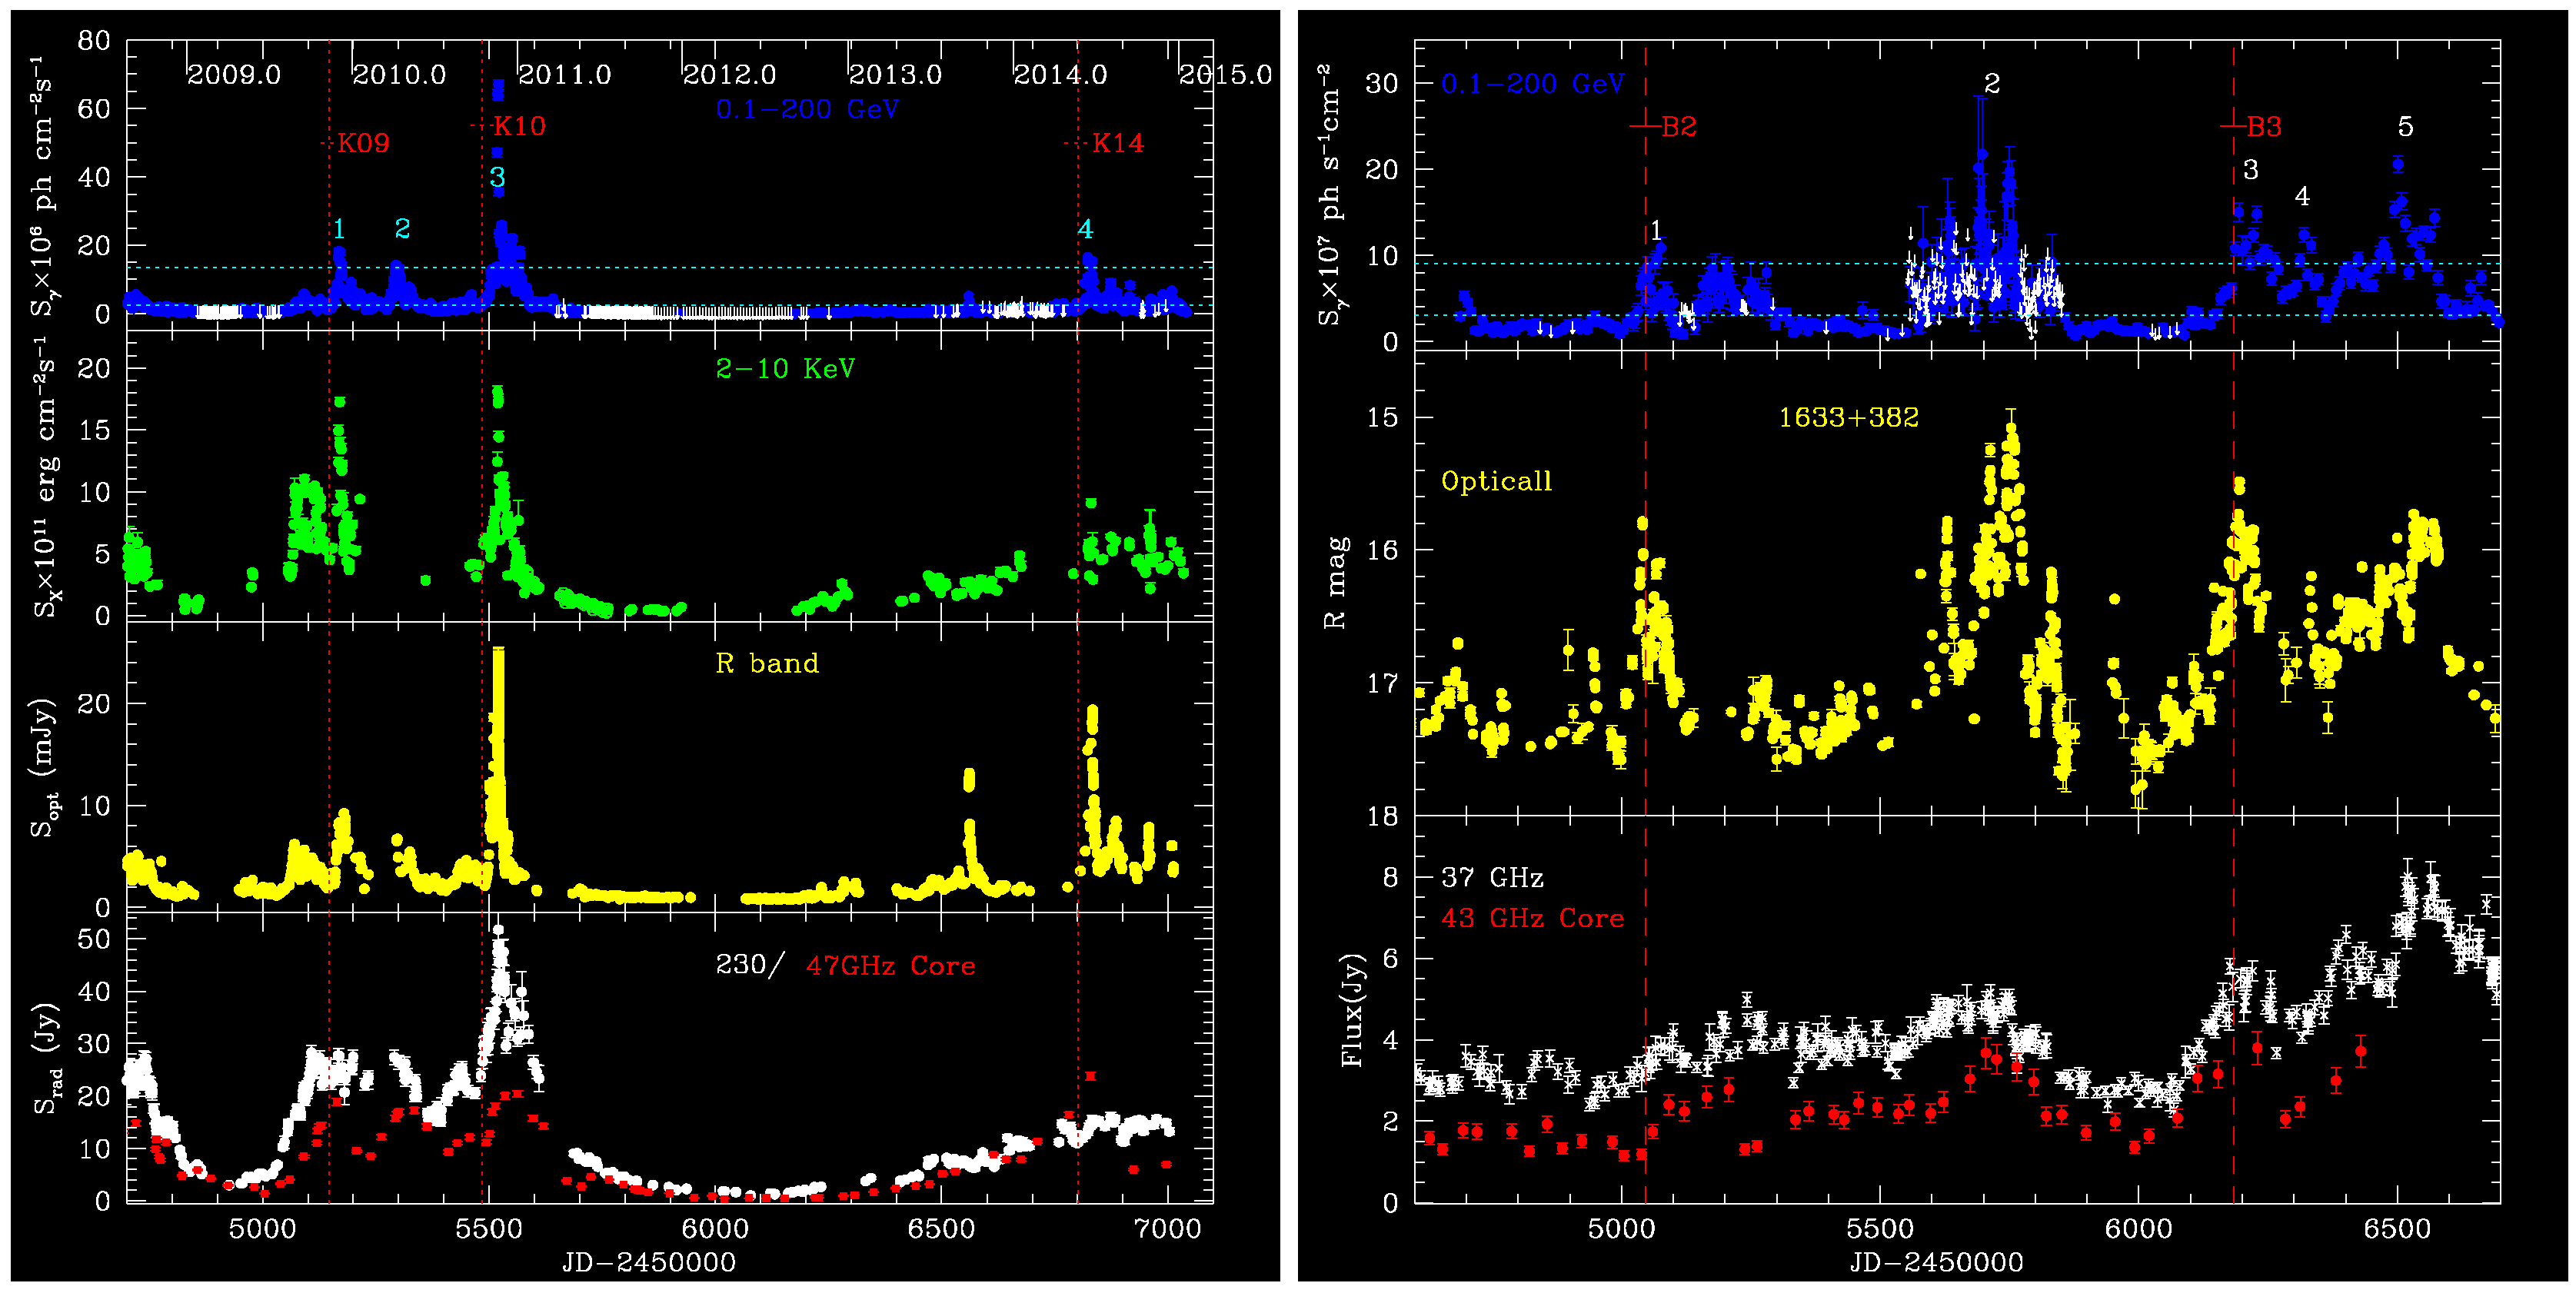Click the yellow 'Opticall' label
The width and height of the screenshot is (2576, 1293).
pyautogui.click(x=1497, y=482)
